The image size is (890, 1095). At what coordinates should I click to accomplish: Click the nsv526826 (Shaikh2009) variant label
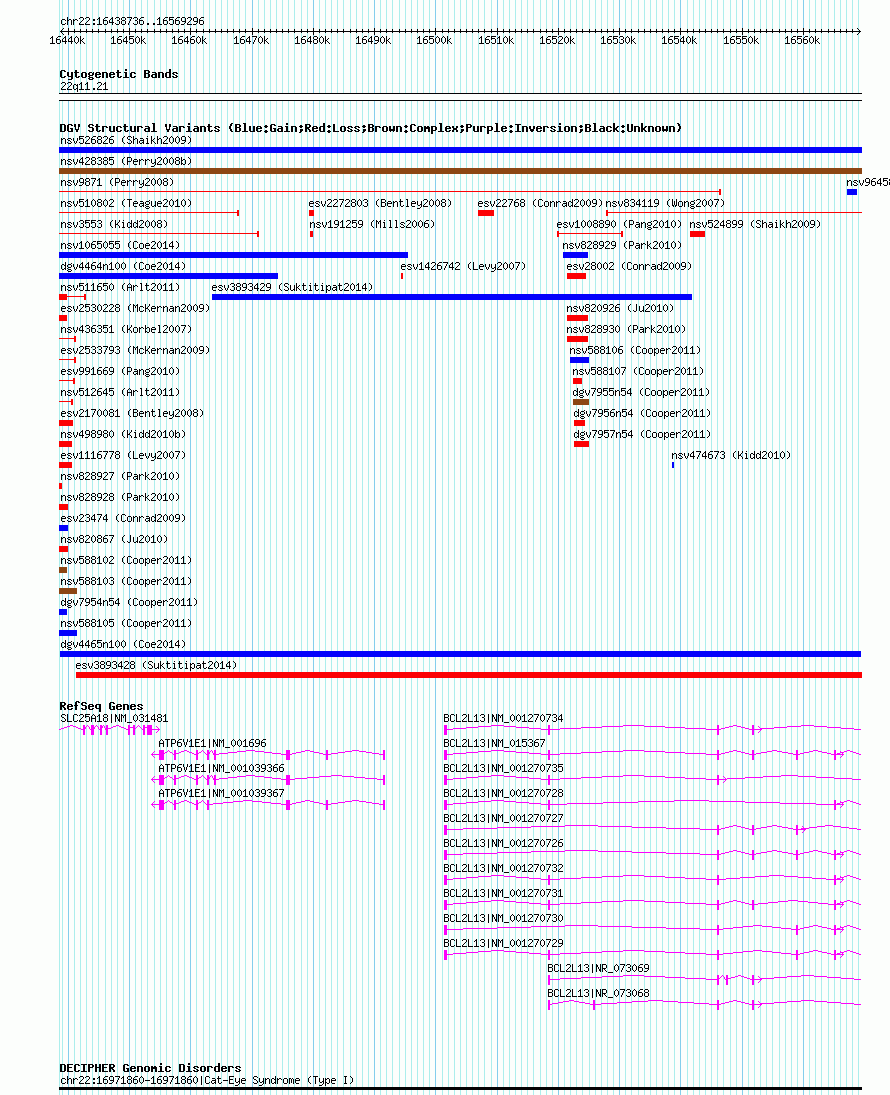click(126, 140)
